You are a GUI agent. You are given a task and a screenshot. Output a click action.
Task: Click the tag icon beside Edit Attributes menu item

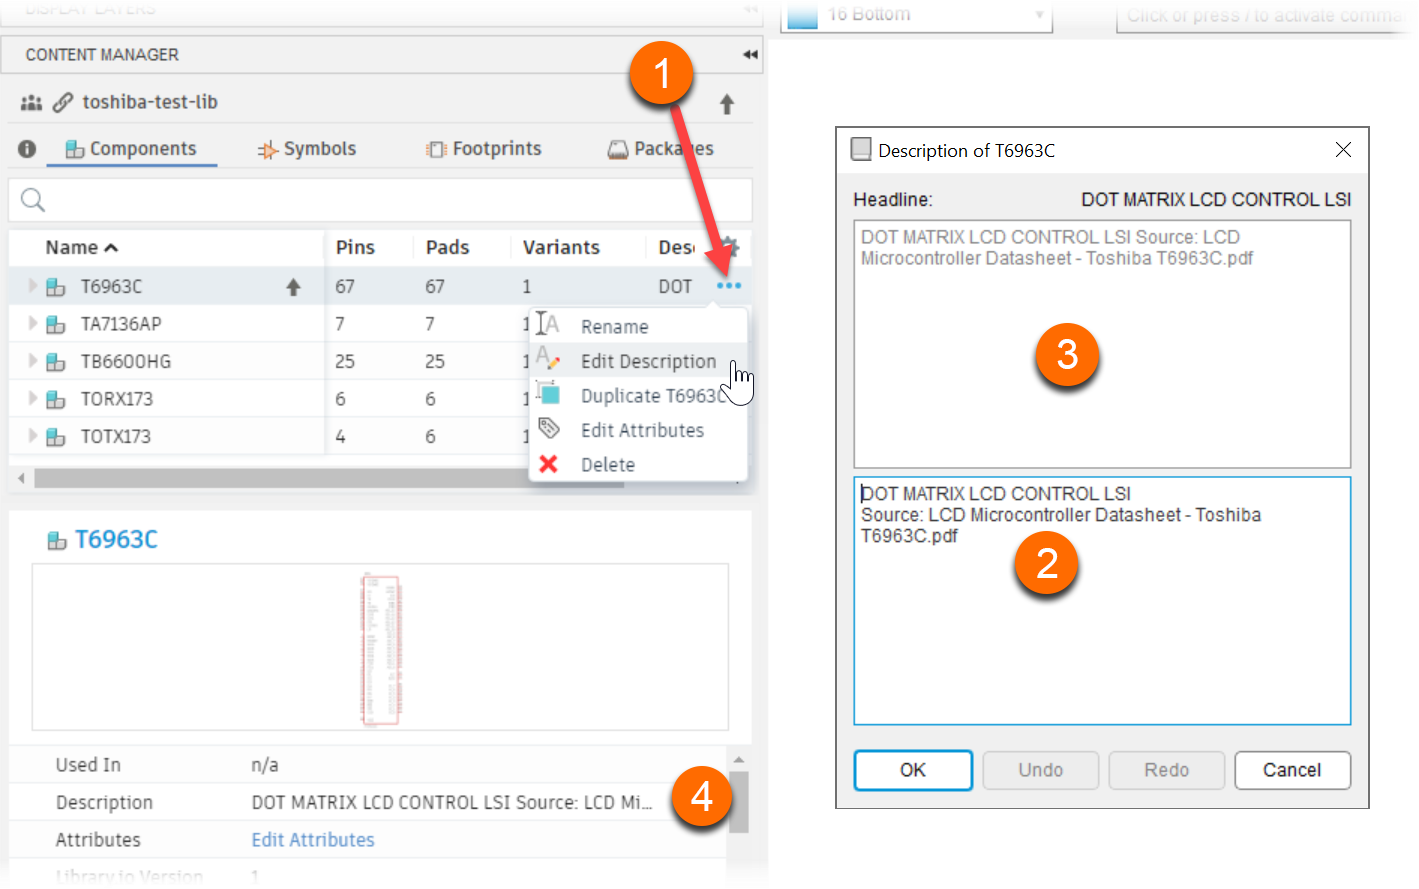[549, 428]
